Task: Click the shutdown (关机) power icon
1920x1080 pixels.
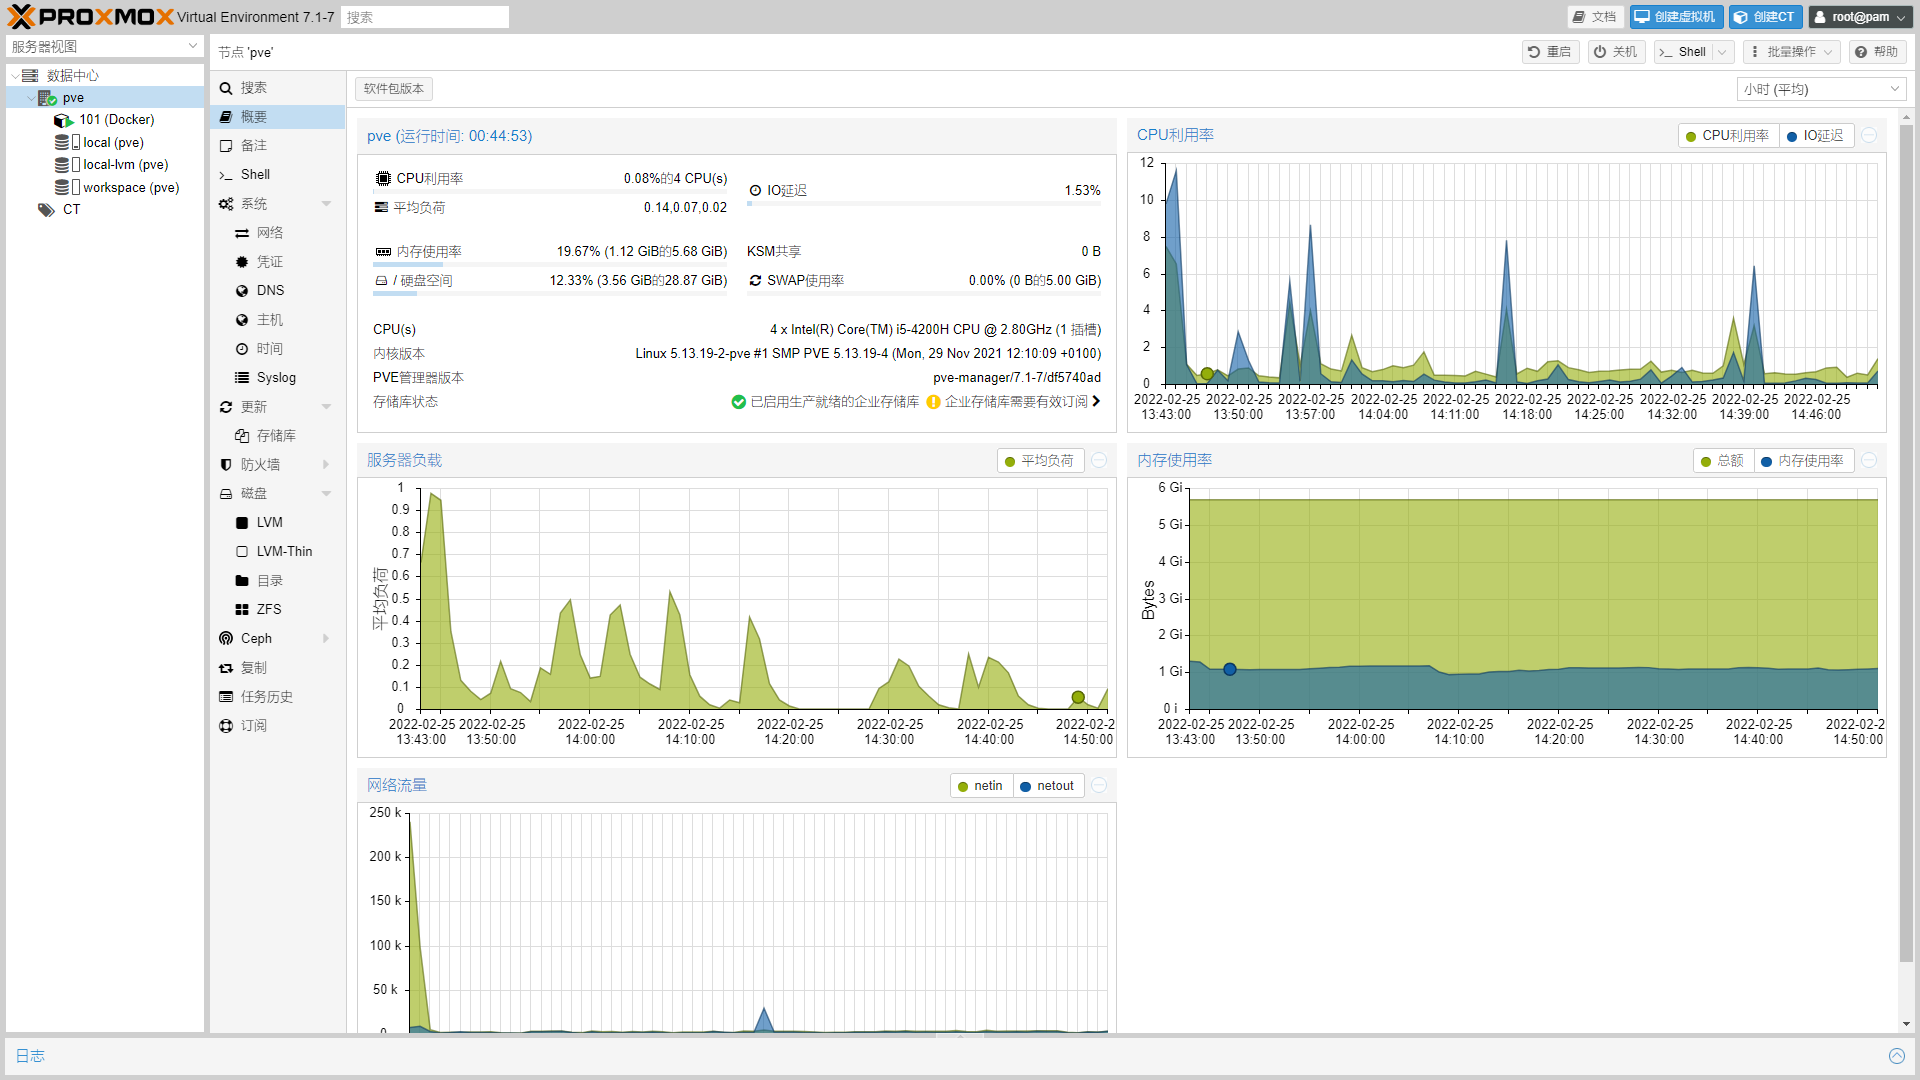Action: (1600, 52)
